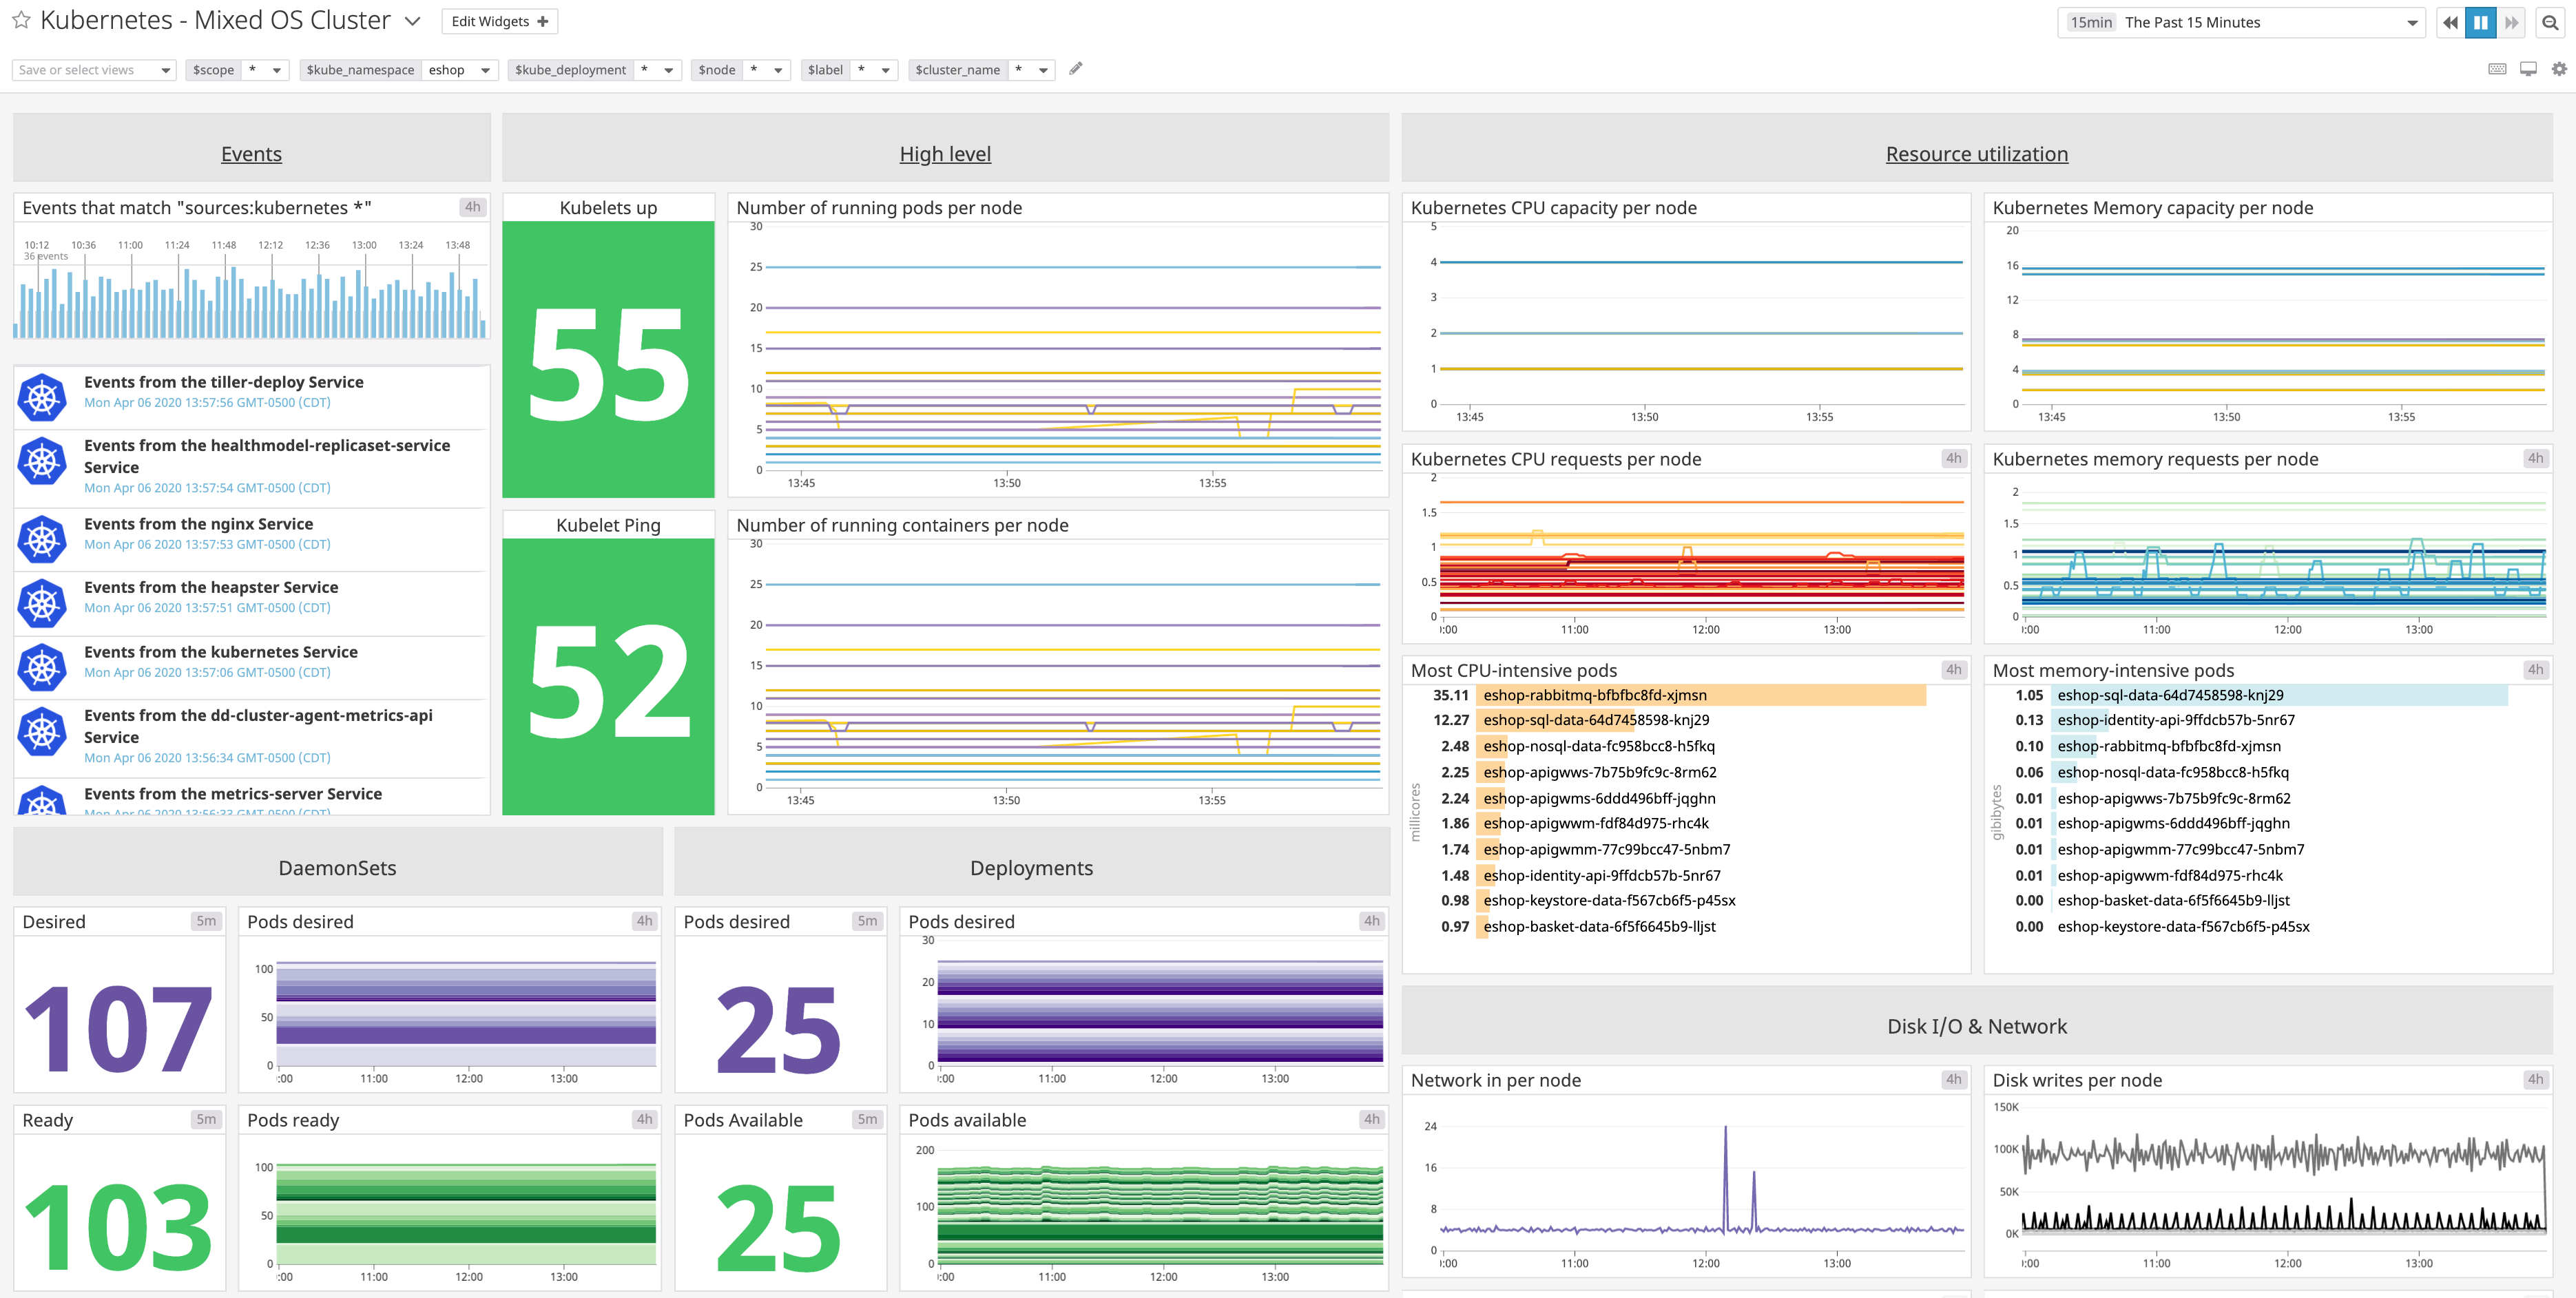Step back in time with the rewind control
Image resolution: width=2576 pixels, height=1298 pixels.
[x=2450, y=22]
